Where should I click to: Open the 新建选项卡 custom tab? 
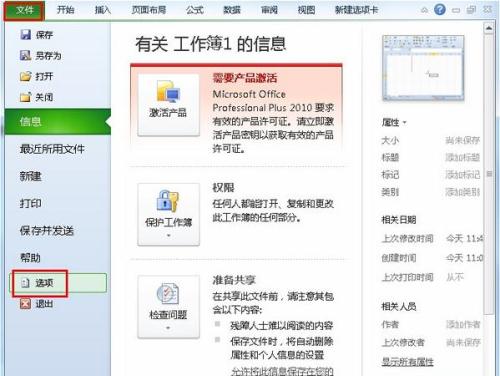tap(356, 10)
